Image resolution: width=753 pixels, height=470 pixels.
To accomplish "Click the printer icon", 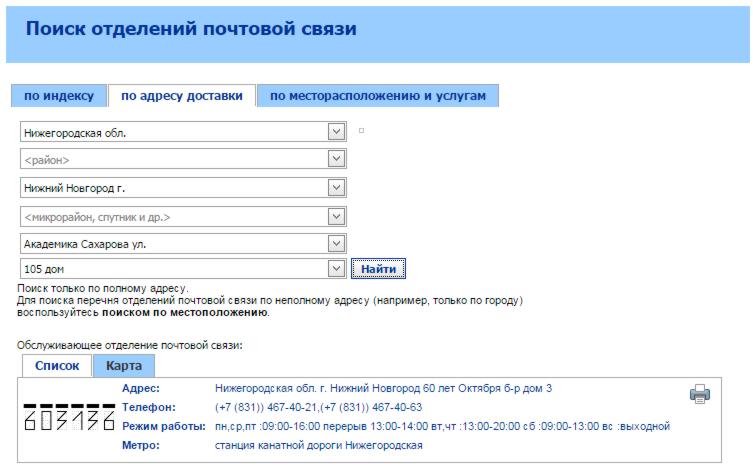I will (x=699, y=394).
